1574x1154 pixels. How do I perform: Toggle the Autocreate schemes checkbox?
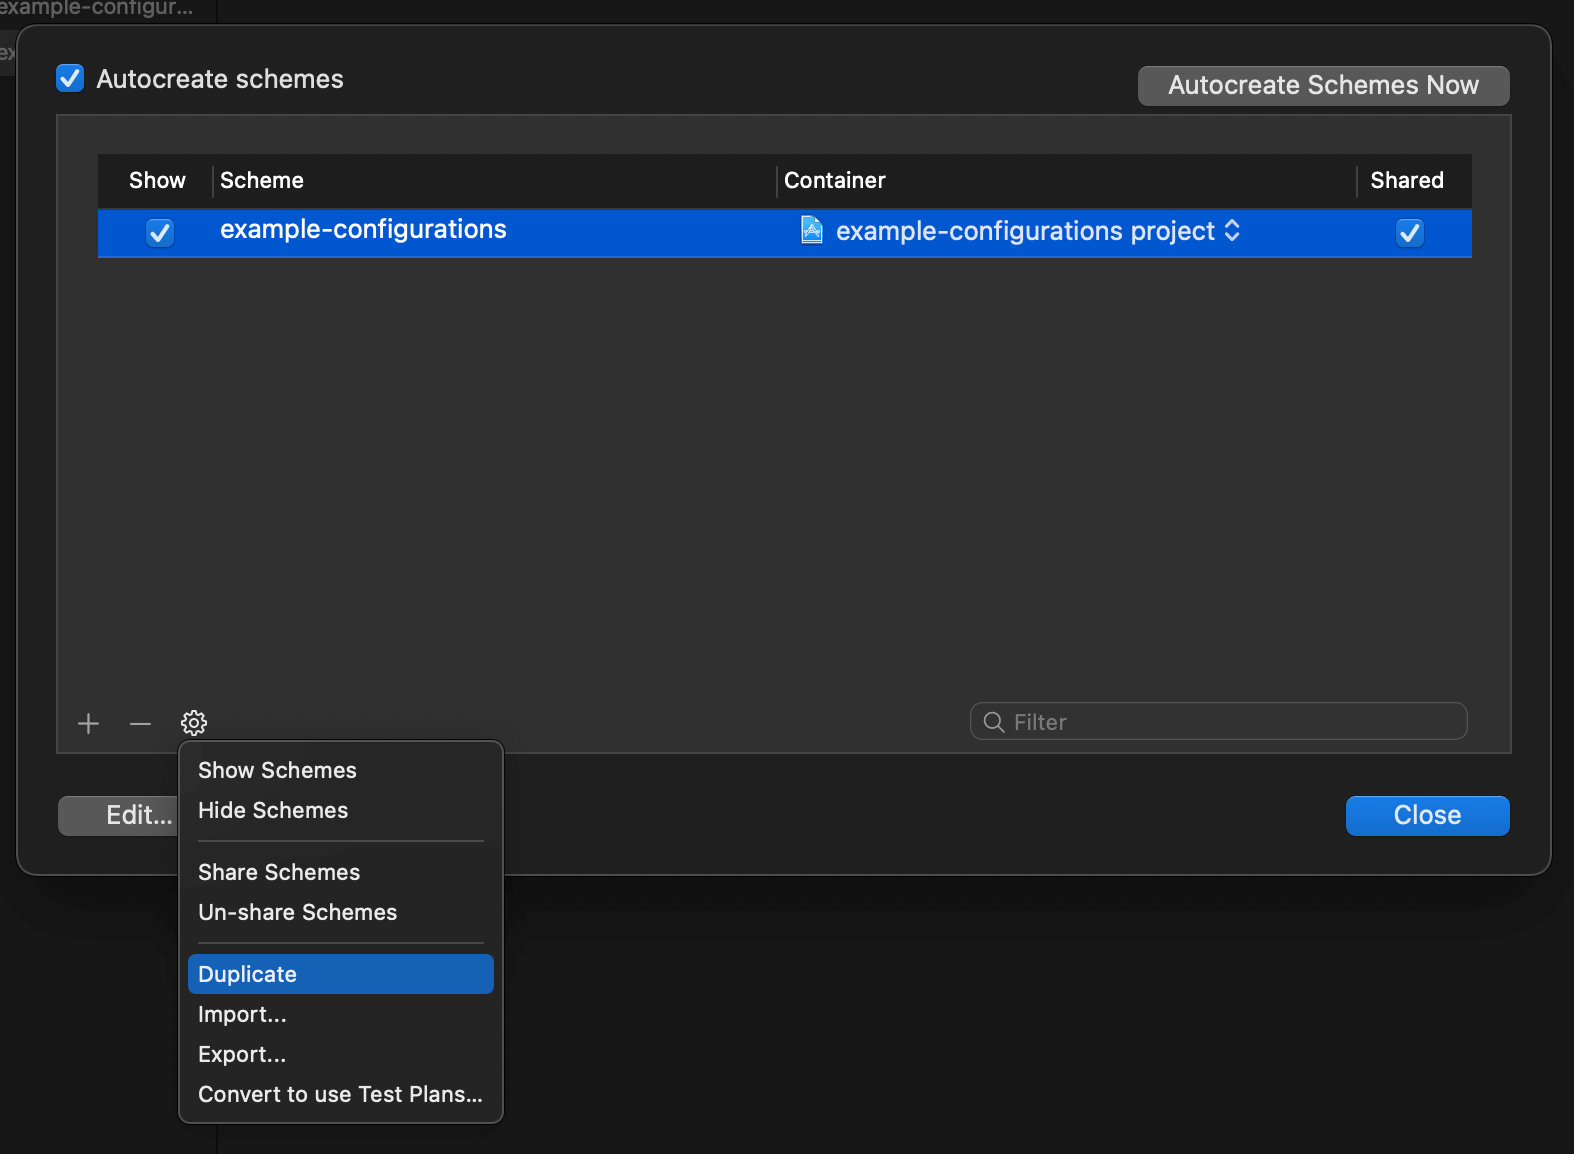70,79
